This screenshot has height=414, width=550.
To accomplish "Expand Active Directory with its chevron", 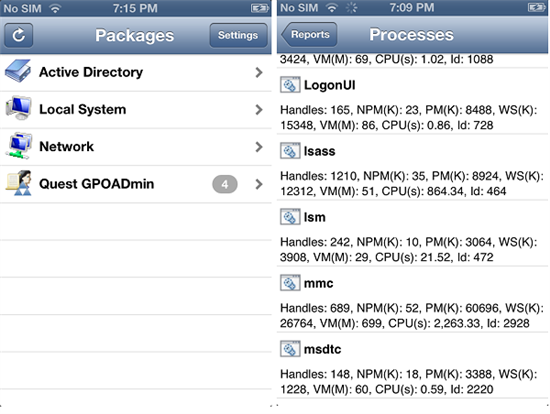I will click(259, 72).
